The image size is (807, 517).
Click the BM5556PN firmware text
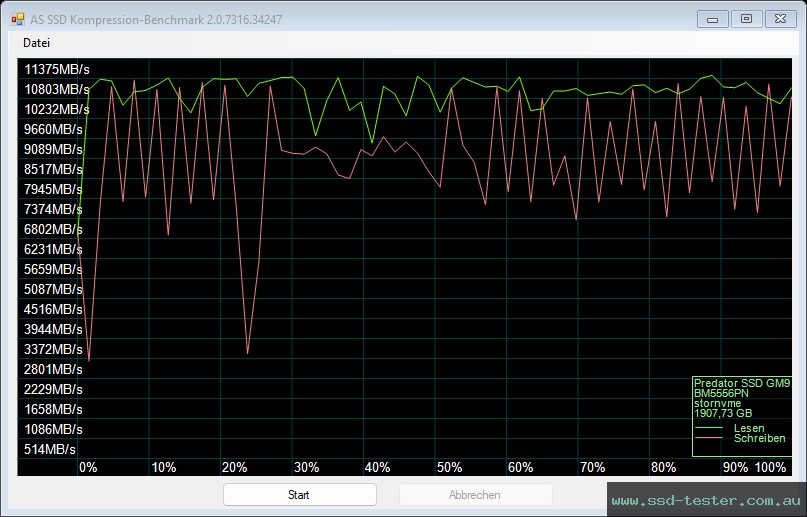721,394
